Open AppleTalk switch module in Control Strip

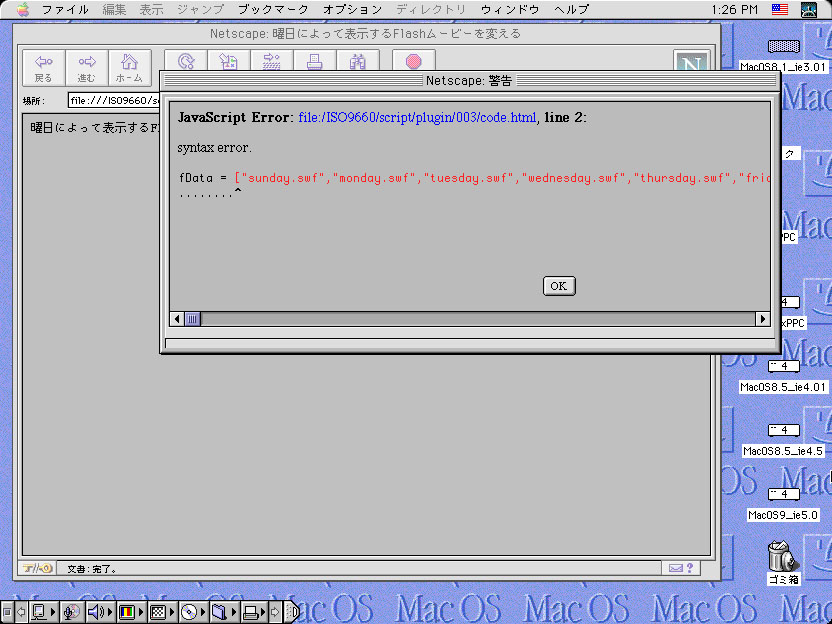[44, 612]
